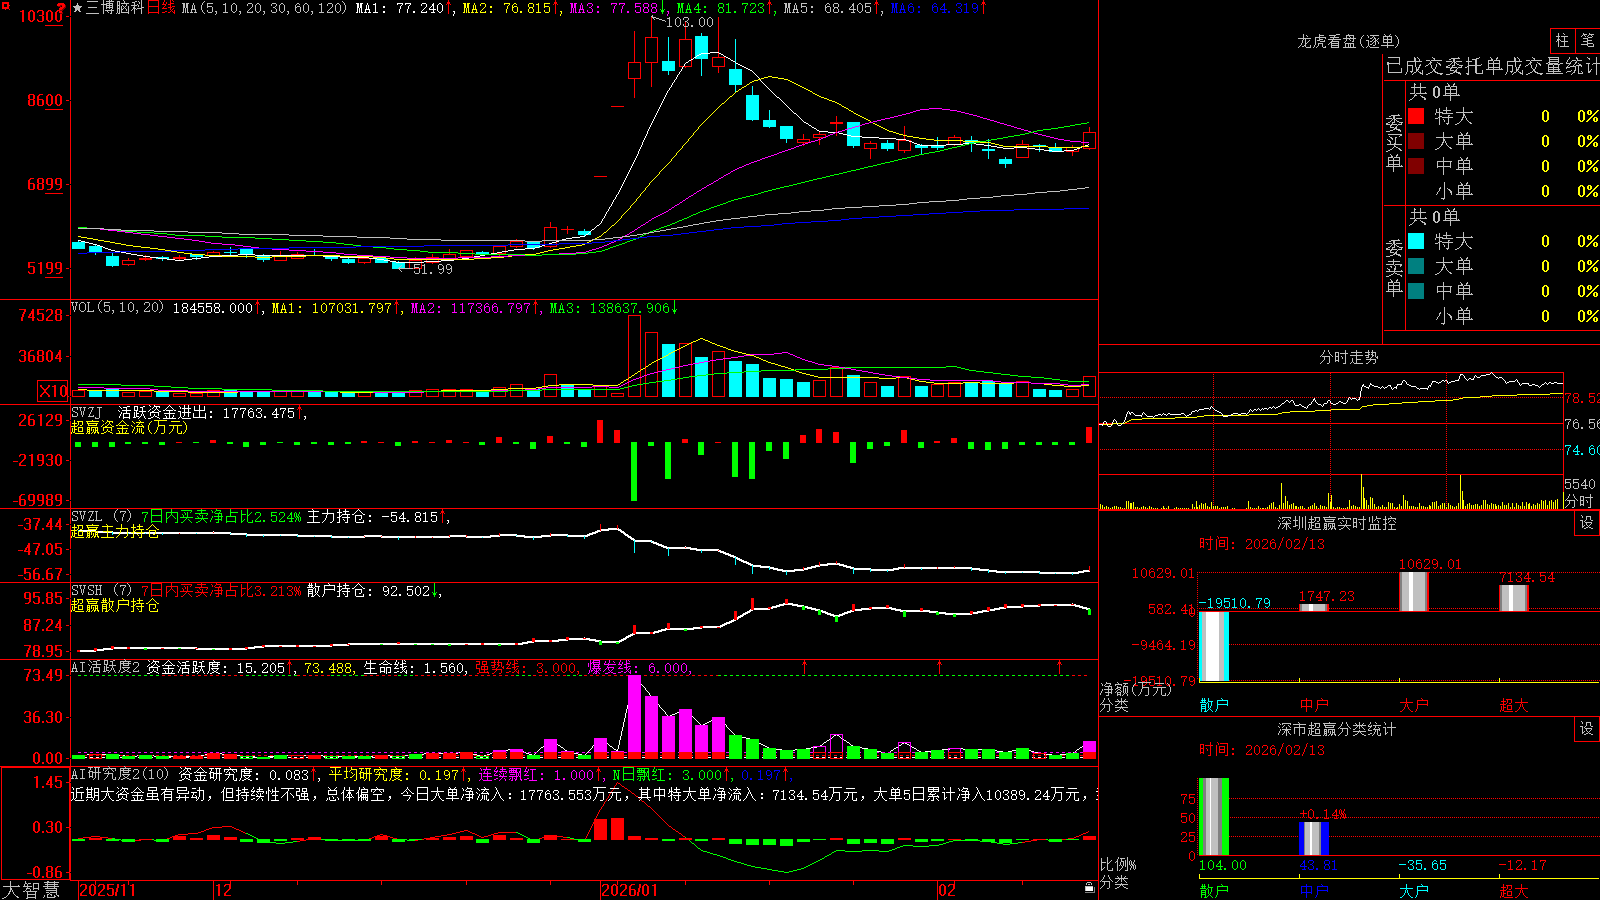Click the 已成交委托单成交量统计 header
Viewport: 1600px width, 900px height.
(1492, 66)
